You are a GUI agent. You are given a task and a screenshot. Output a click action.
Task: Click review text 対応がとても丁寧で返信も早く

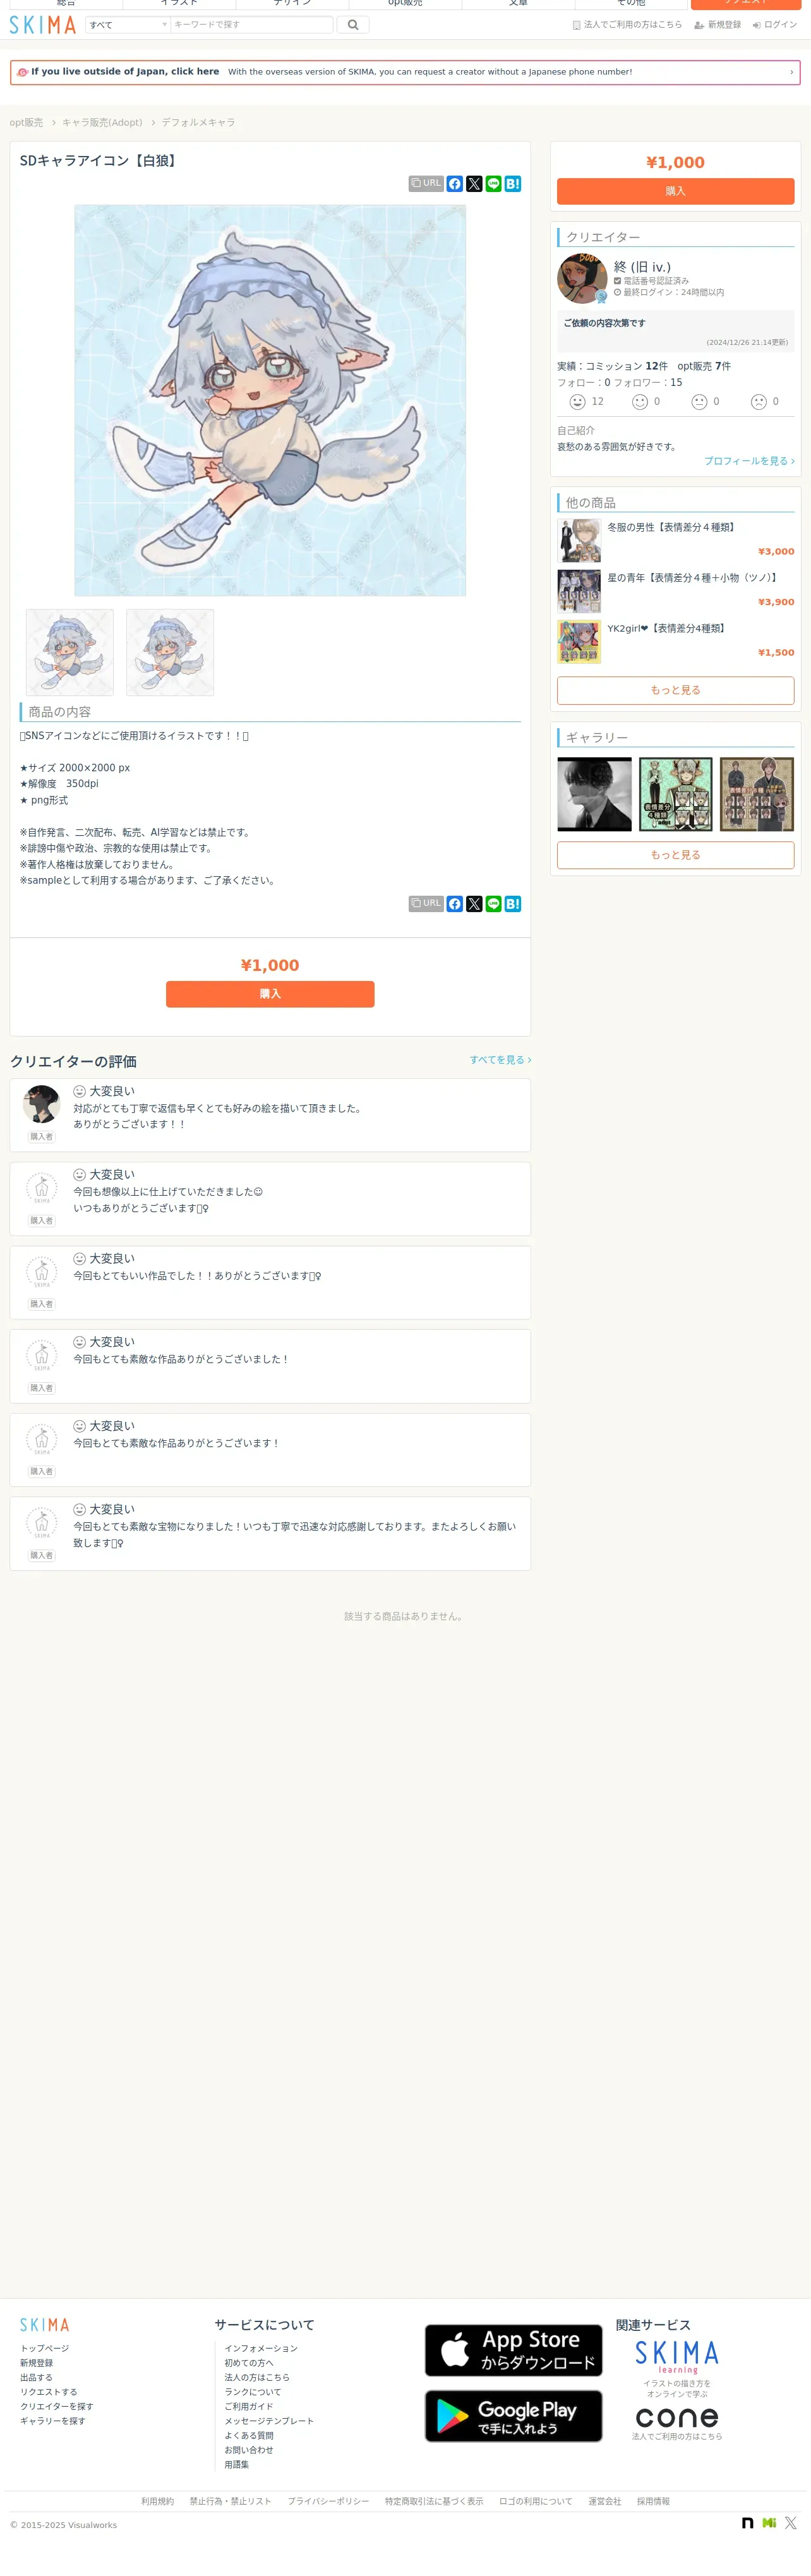click(217, 1108)
